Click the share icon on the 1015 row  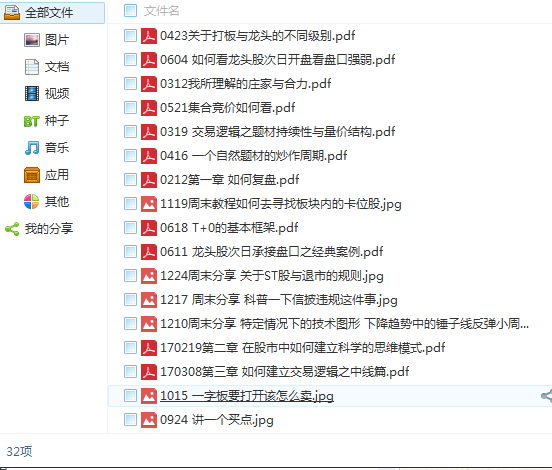click(x=547, y=396)
